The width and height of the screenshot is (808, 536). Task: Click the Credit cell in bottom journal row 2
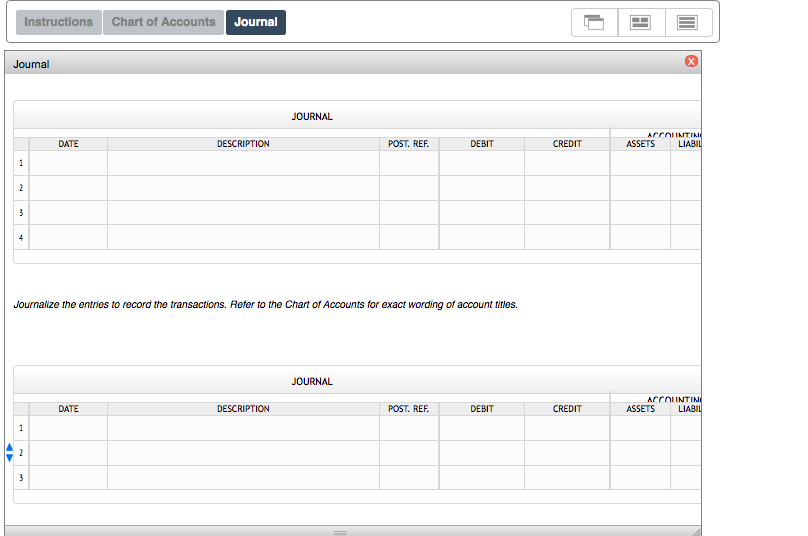click(567, 453)
